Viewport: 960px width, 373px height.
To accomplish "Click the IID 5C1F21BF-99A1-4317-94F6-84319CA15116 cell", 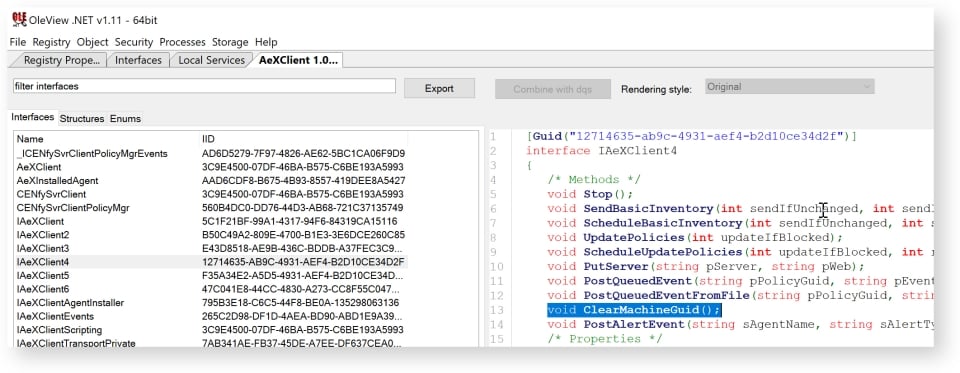I will coord(299,221).
